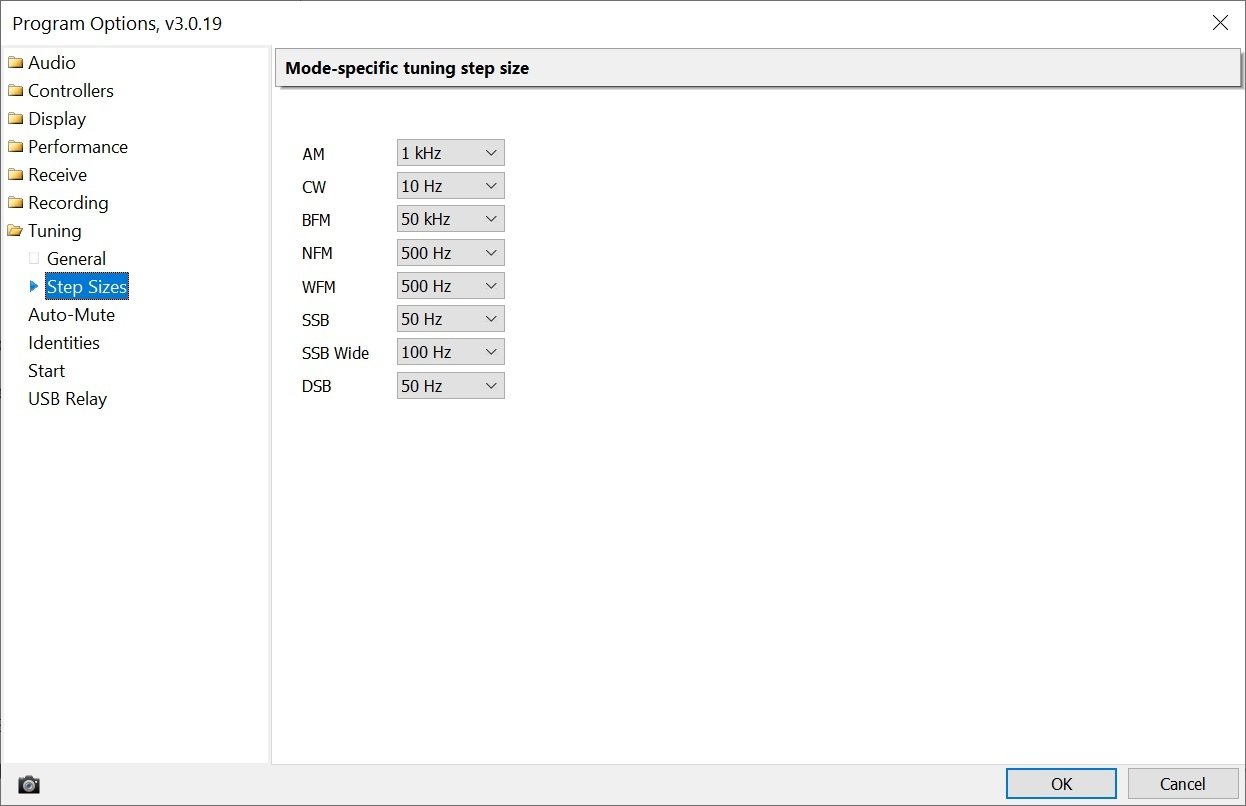
Task: Click the Receive folder icon
Action: (x=15, y=175)
